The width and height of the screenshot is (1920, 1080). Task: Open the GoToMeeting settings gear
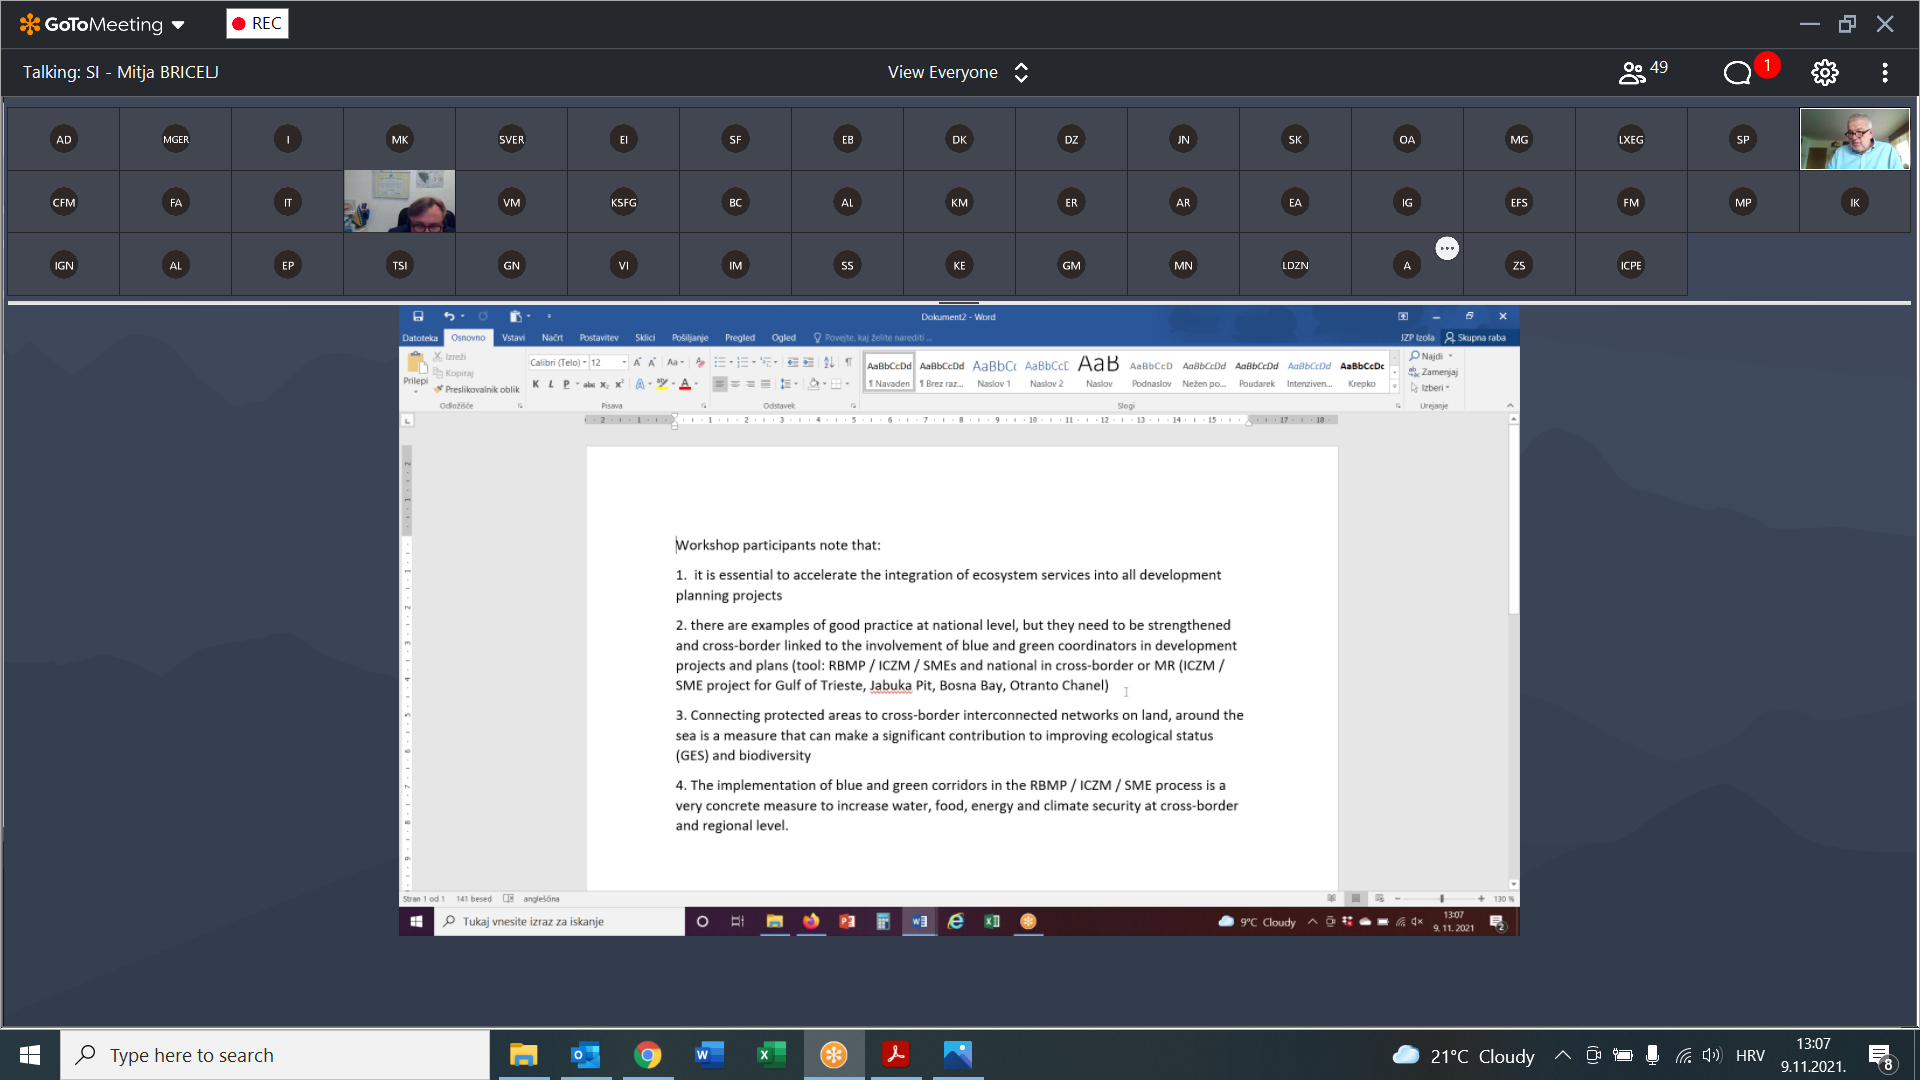[x=1824, y=72]
